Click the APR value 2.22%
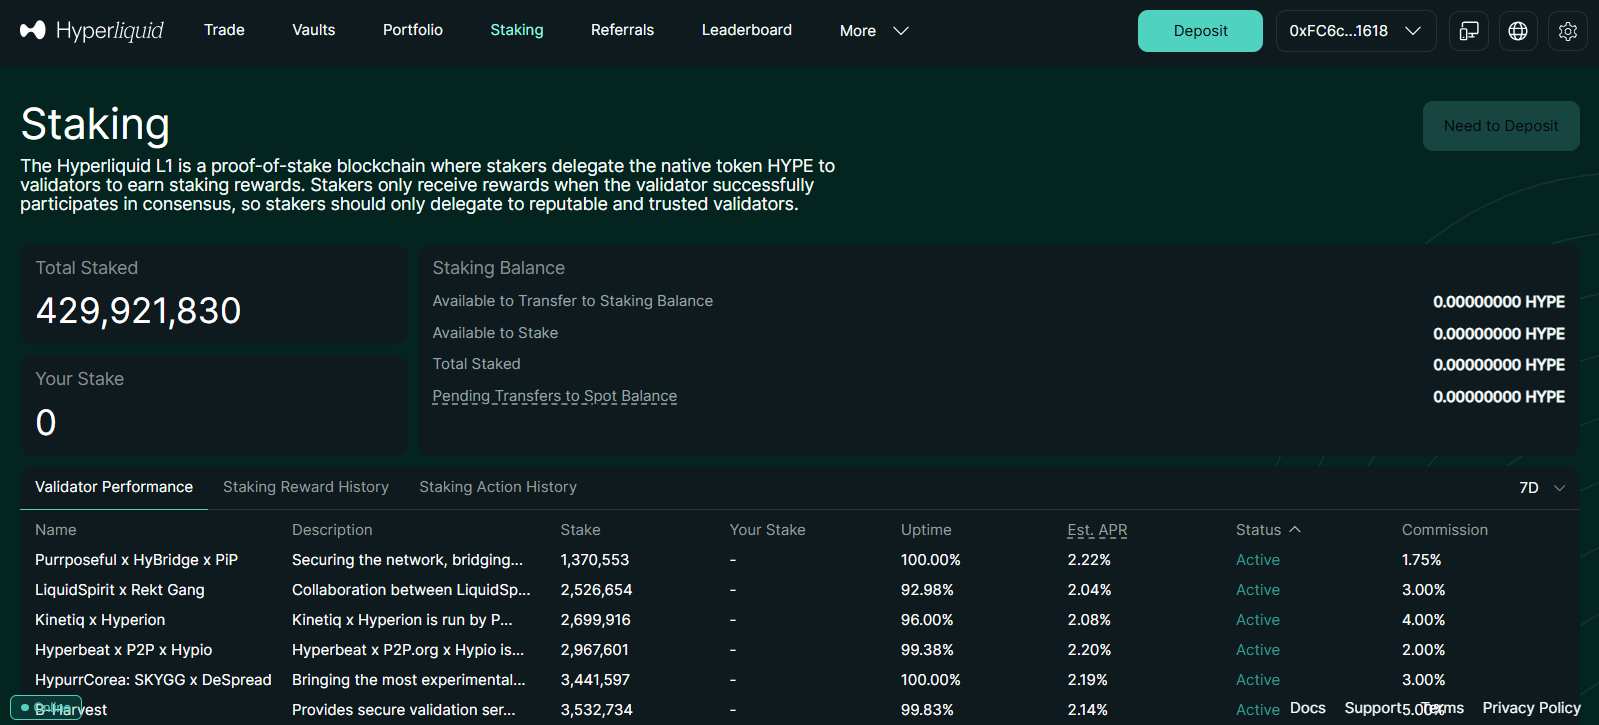Screen dimensions: 1599x725 coord(1089,560)
